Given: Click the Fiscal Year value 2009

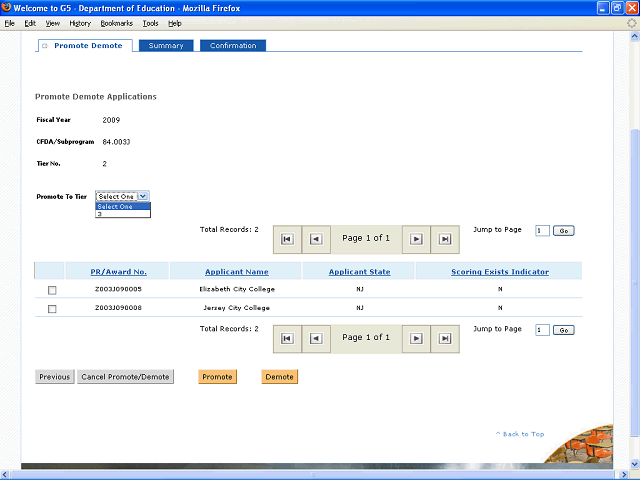Looking at the screenshot, I should (111, 120).
